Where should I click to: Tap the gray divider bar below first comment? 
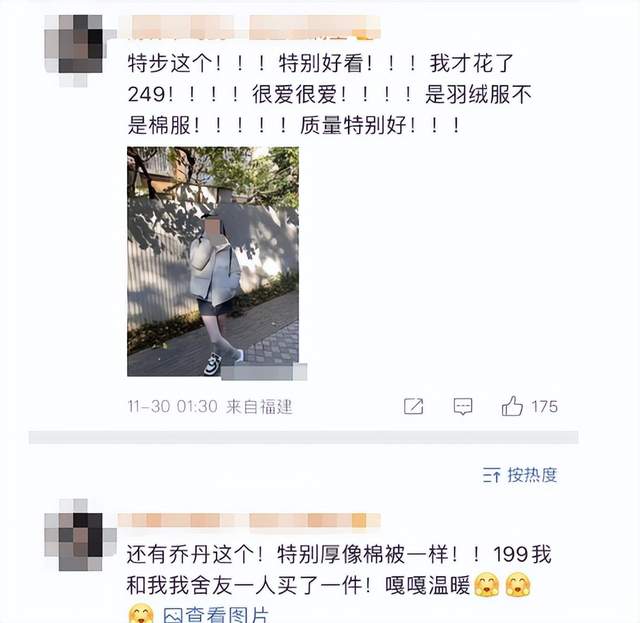pos(303,437)
